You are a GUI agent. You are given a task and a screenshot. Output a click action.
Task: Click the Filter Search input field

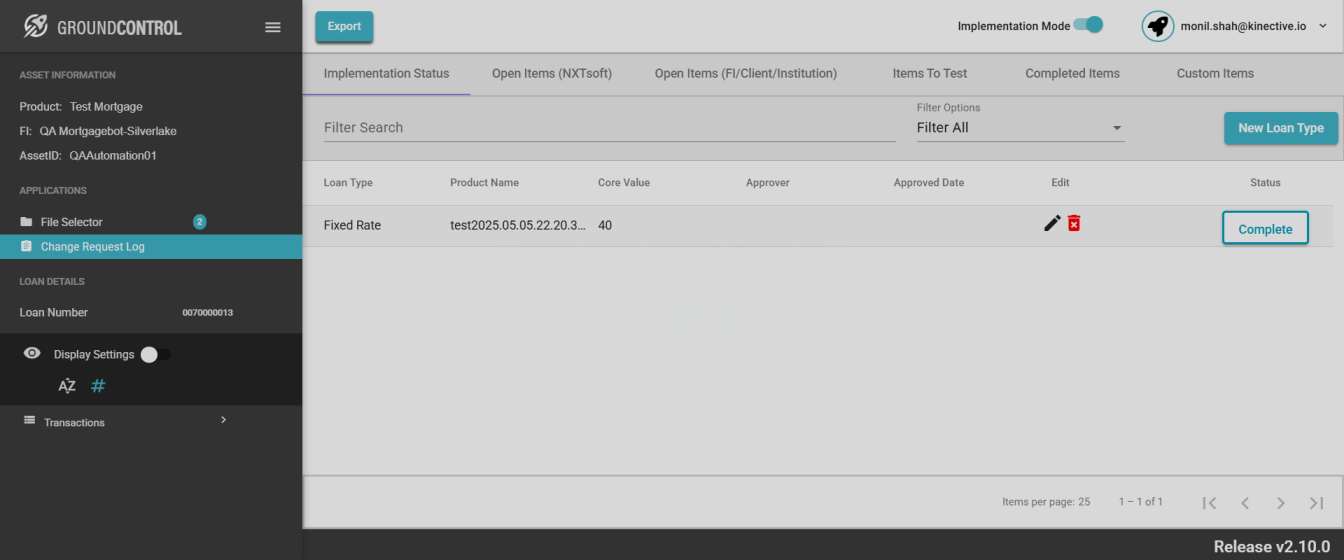609,128
